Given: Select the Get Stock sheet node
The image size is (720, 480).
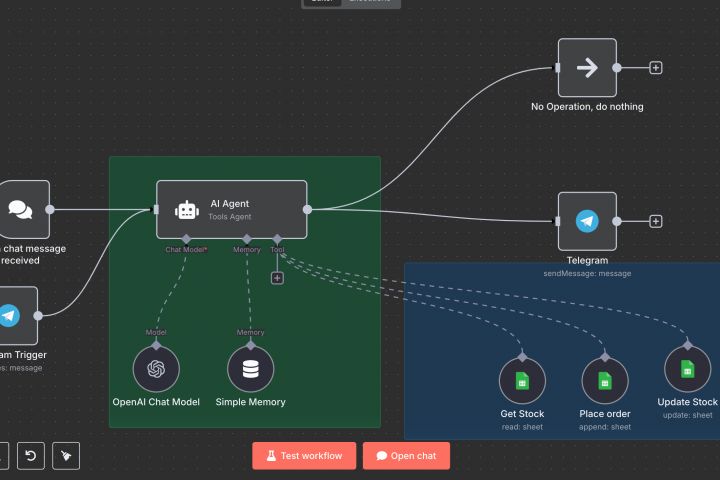Looking at the screenshot, I should [522, 381].
